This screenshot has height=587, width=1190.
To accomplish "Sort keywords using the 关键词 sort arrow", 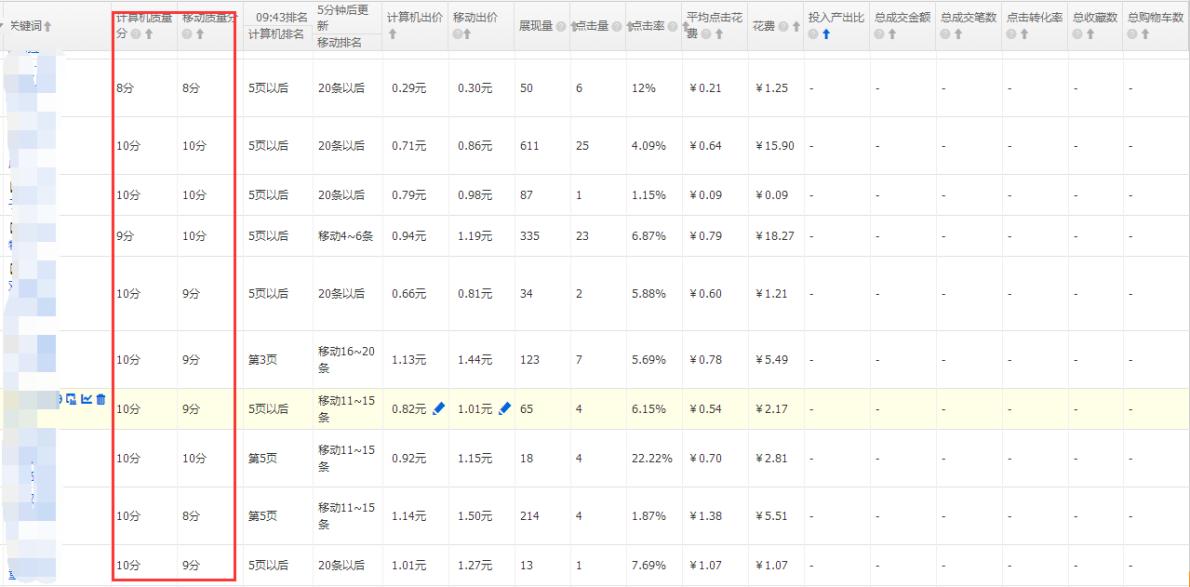I will pos(46,26).
